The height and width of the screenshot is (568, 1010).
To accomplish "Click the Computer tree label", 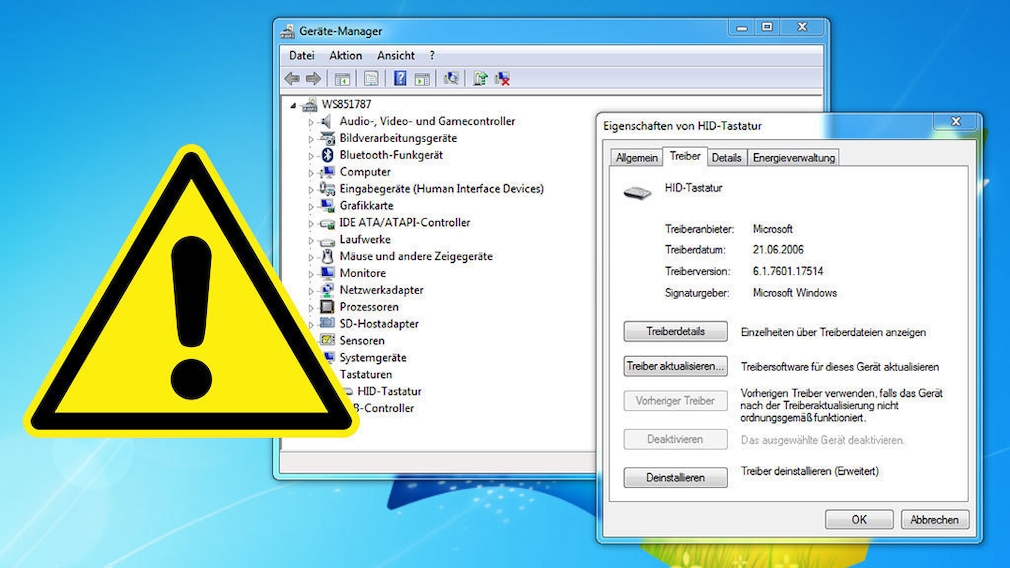I will coord(365,172).
